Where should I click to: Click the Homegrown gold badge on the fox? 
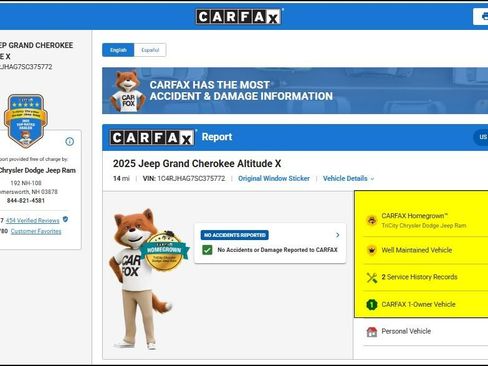pos(164,250)
